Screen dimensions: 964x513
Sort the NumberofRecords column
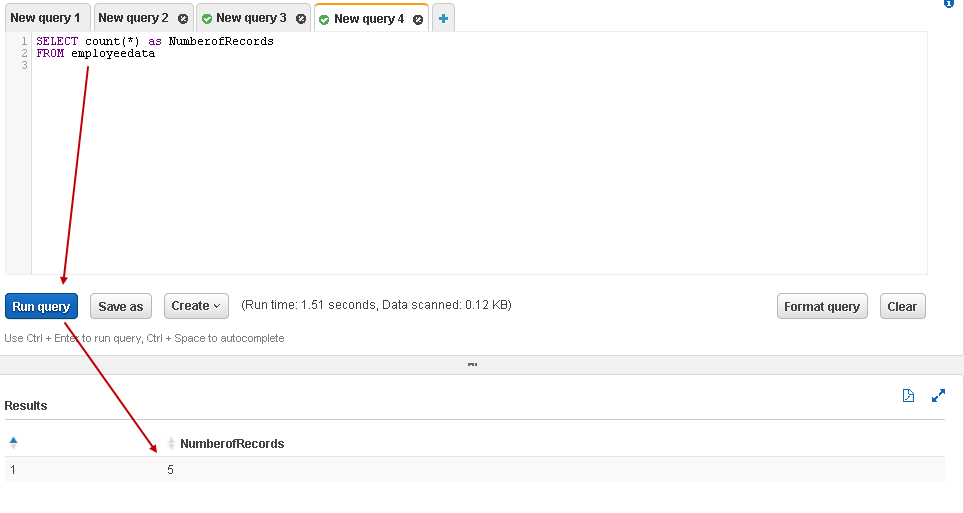tap(171, 444)
